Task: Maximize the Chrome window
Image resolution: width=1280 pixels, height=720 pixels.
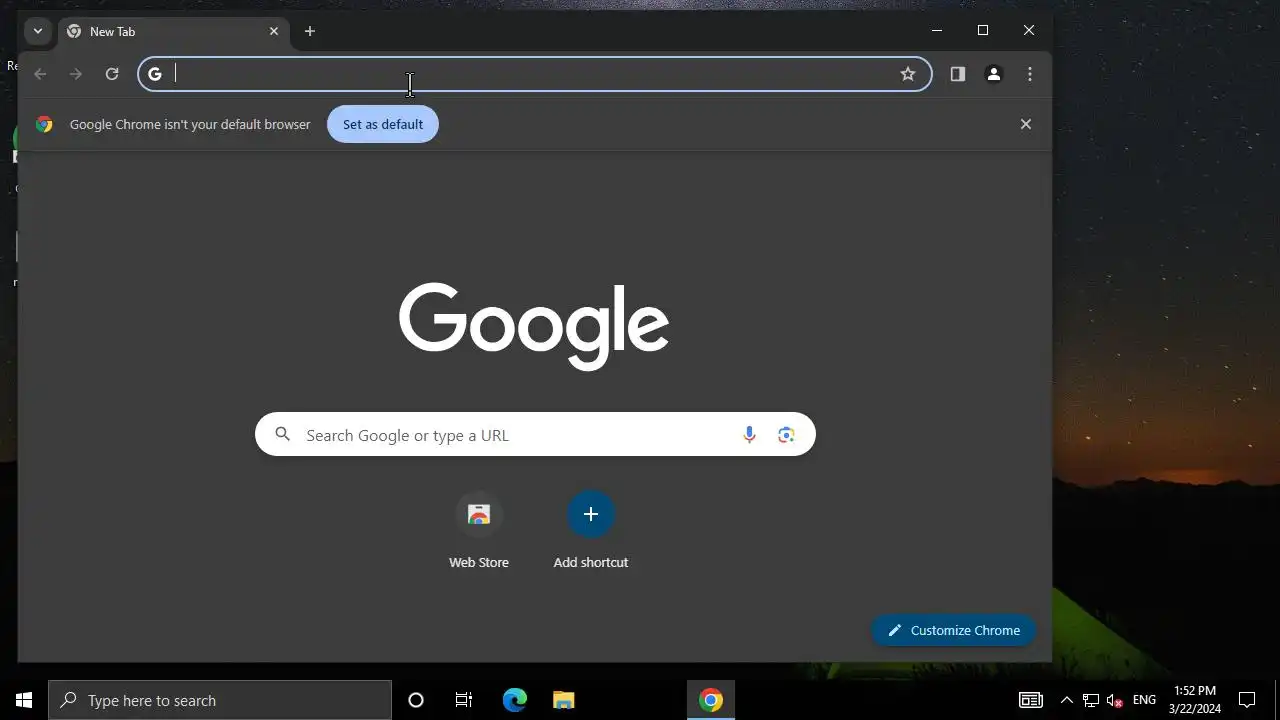Action: (983, 31)
